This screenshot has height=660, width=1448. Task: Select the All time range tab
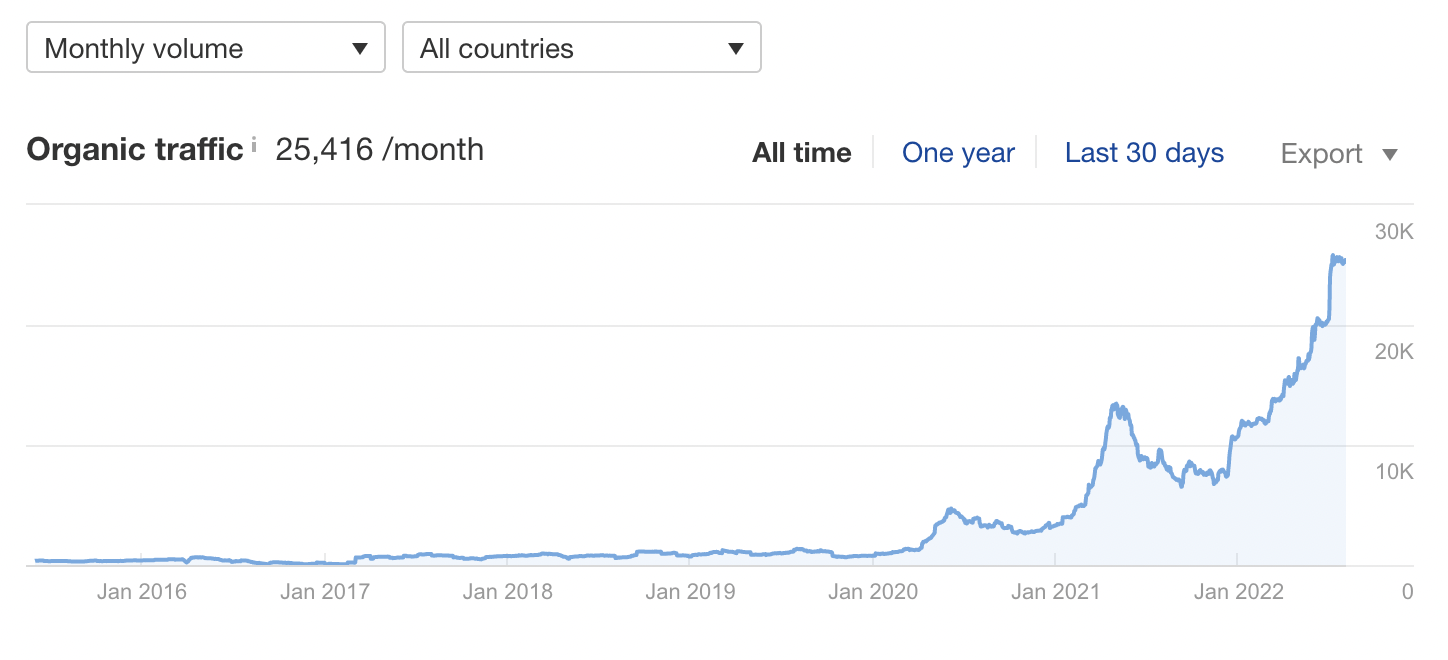802,153
